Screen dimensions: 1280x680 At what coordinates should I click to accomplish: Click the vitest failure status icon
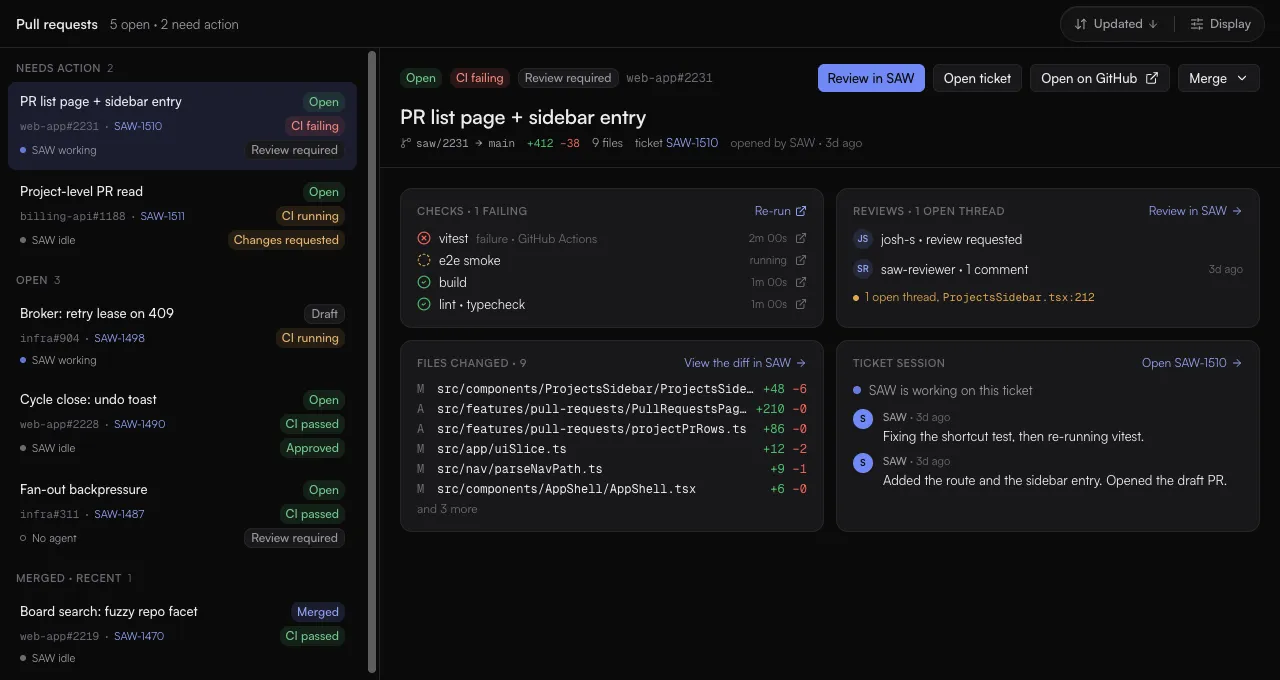point(424,238)
